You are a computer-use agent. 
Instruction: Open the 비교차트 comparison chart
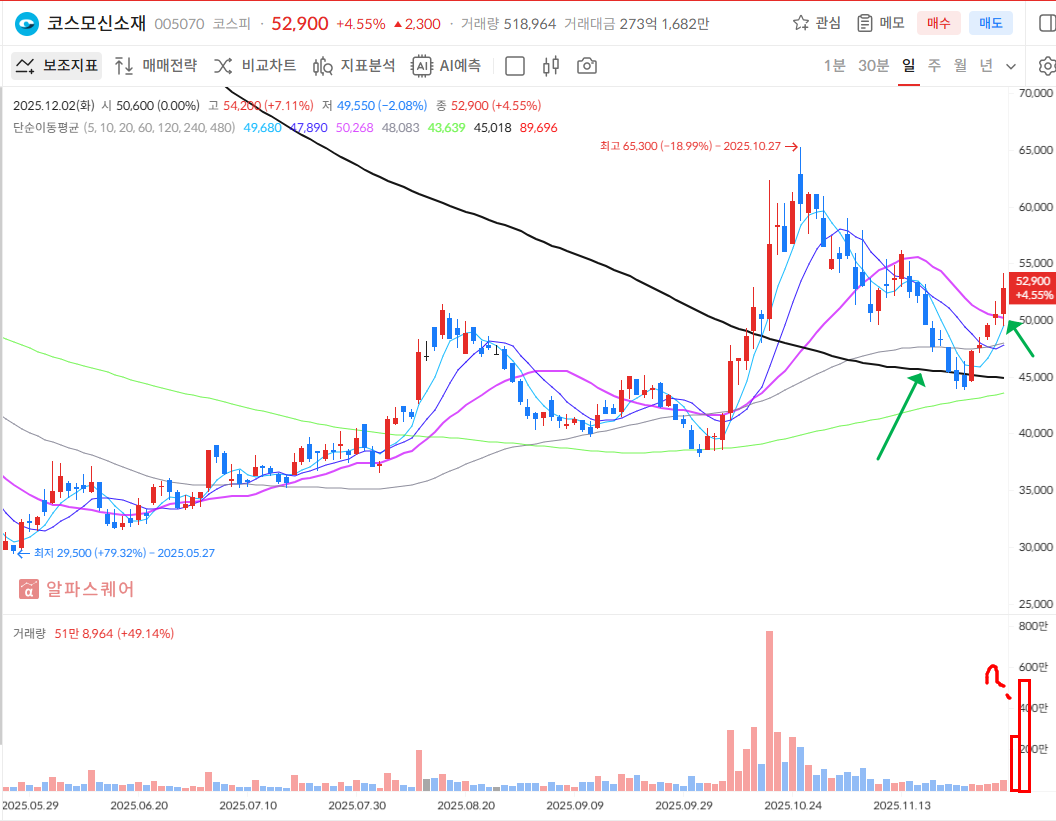[x=254, y=66]
